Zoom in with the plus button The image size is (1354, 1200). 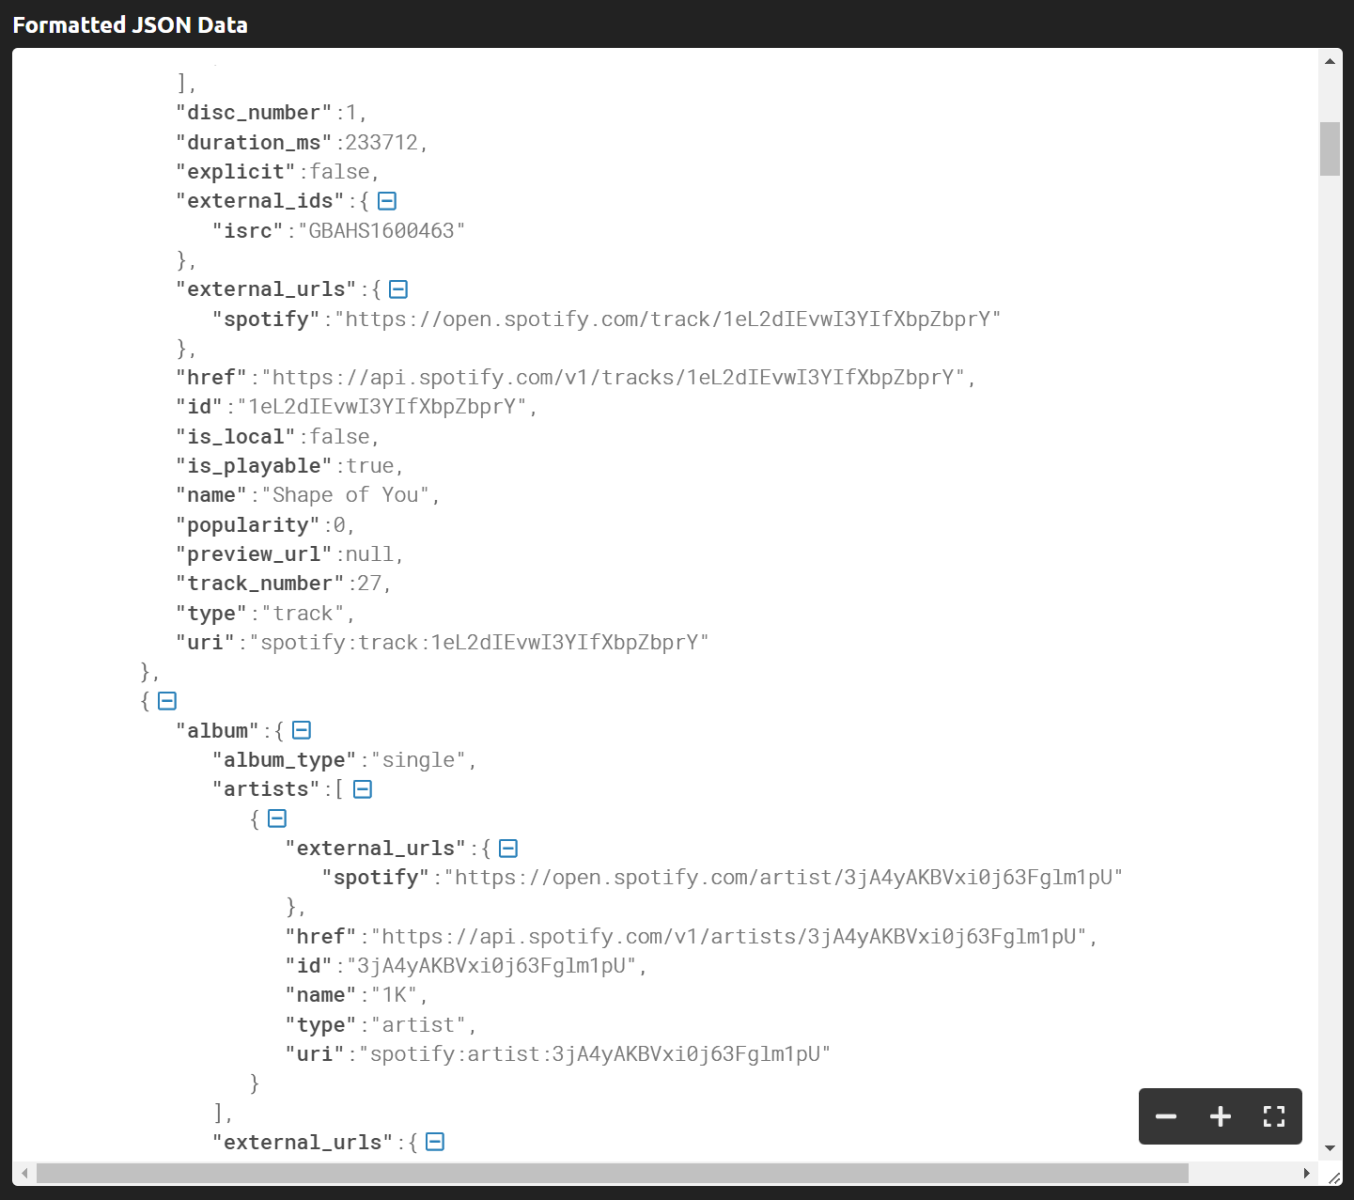(1220, 1116)
